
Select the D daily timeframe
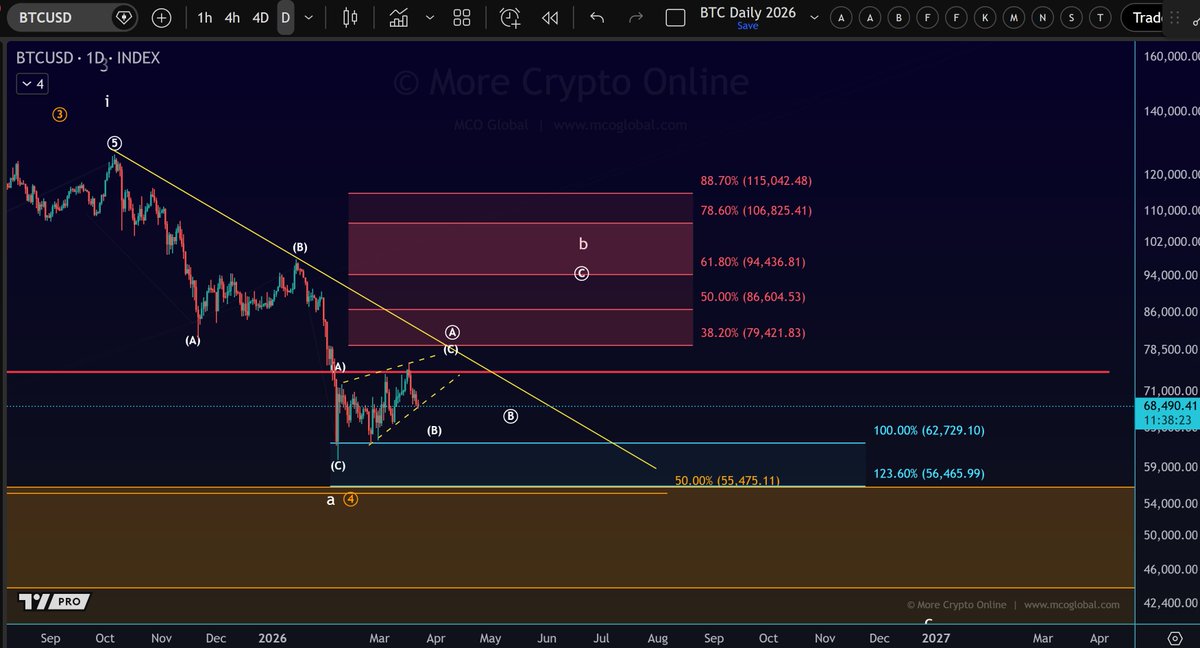286,18
